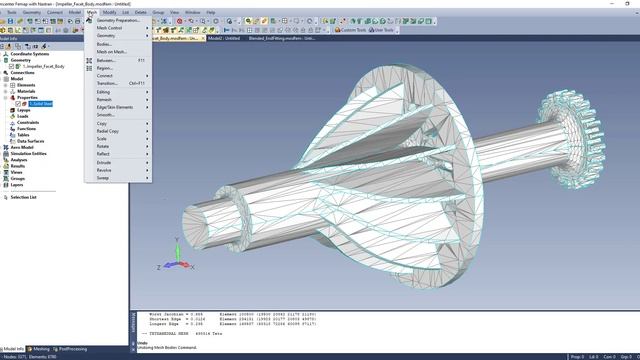Collapse the Properties tree node
The width and height of the screenshot is (640, 360).
pyautogui.click(x=6, y=98)
